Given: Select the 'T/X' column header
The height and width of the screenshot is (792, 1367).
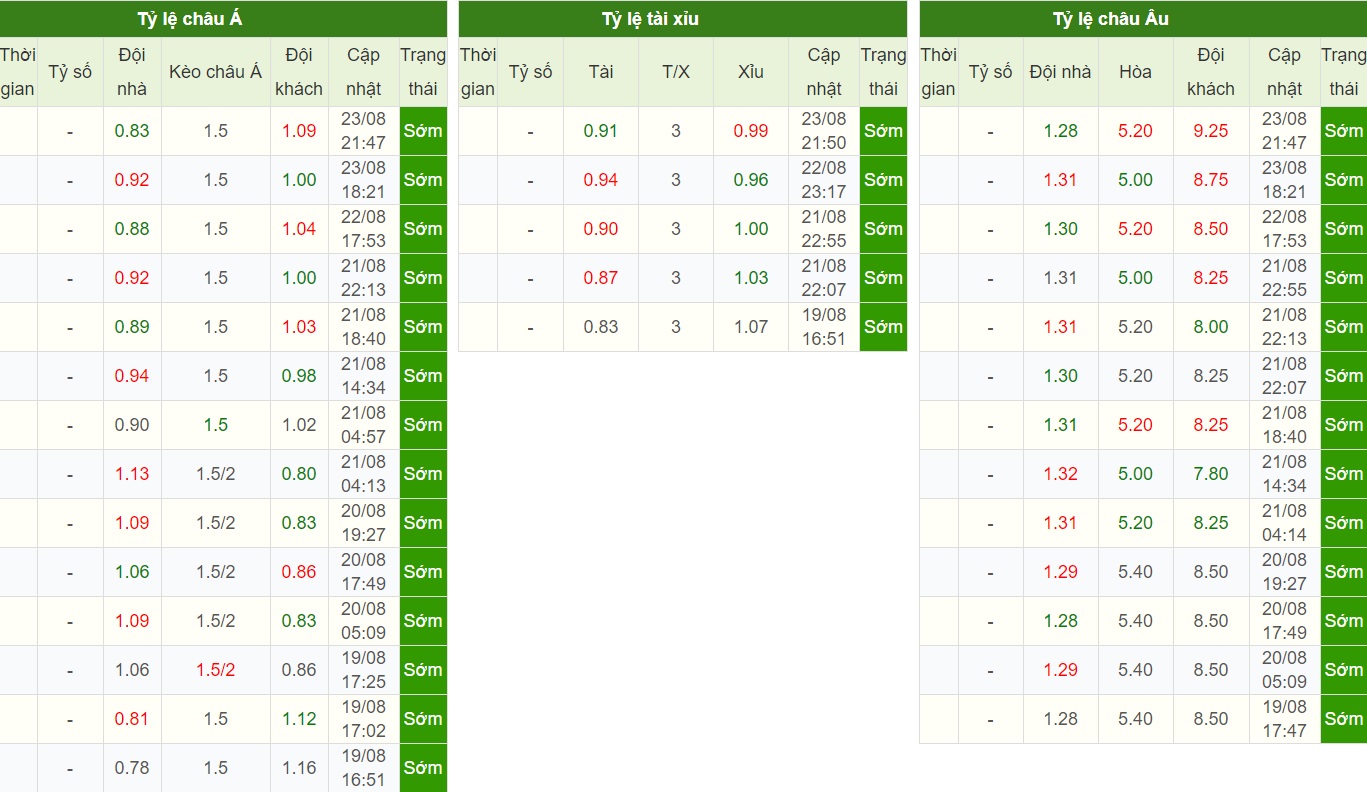Looking at the screenshot, I should (676, 72).
